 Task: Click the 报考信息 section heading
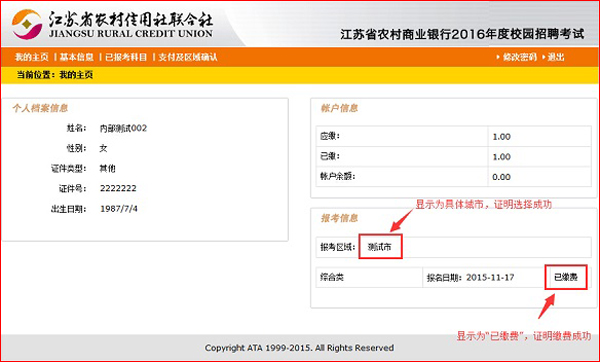(x=339, y=218)
